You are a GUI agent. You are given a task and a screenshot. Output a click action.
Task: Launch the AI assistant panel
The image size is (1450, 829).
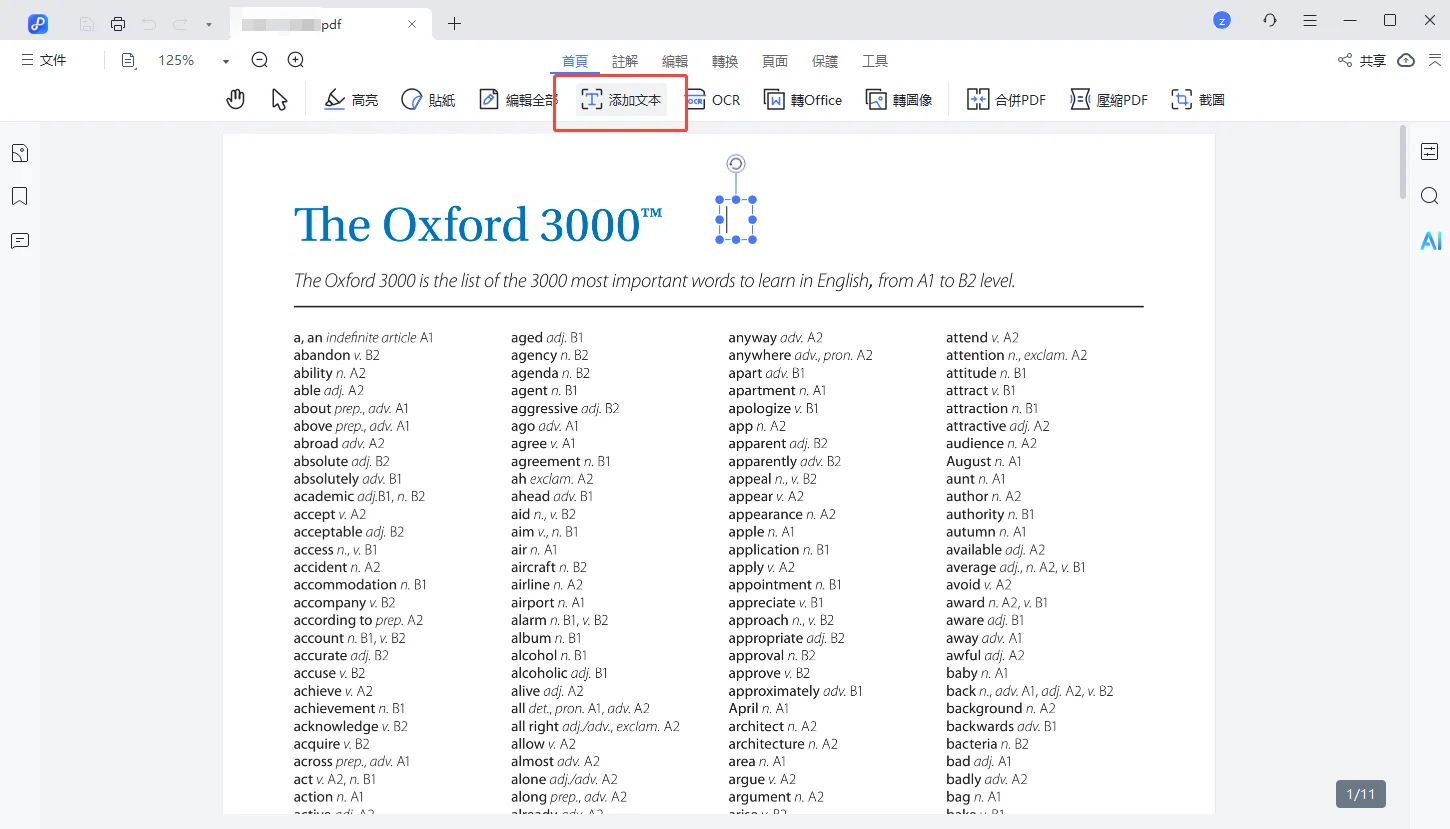coord(1430,241)
